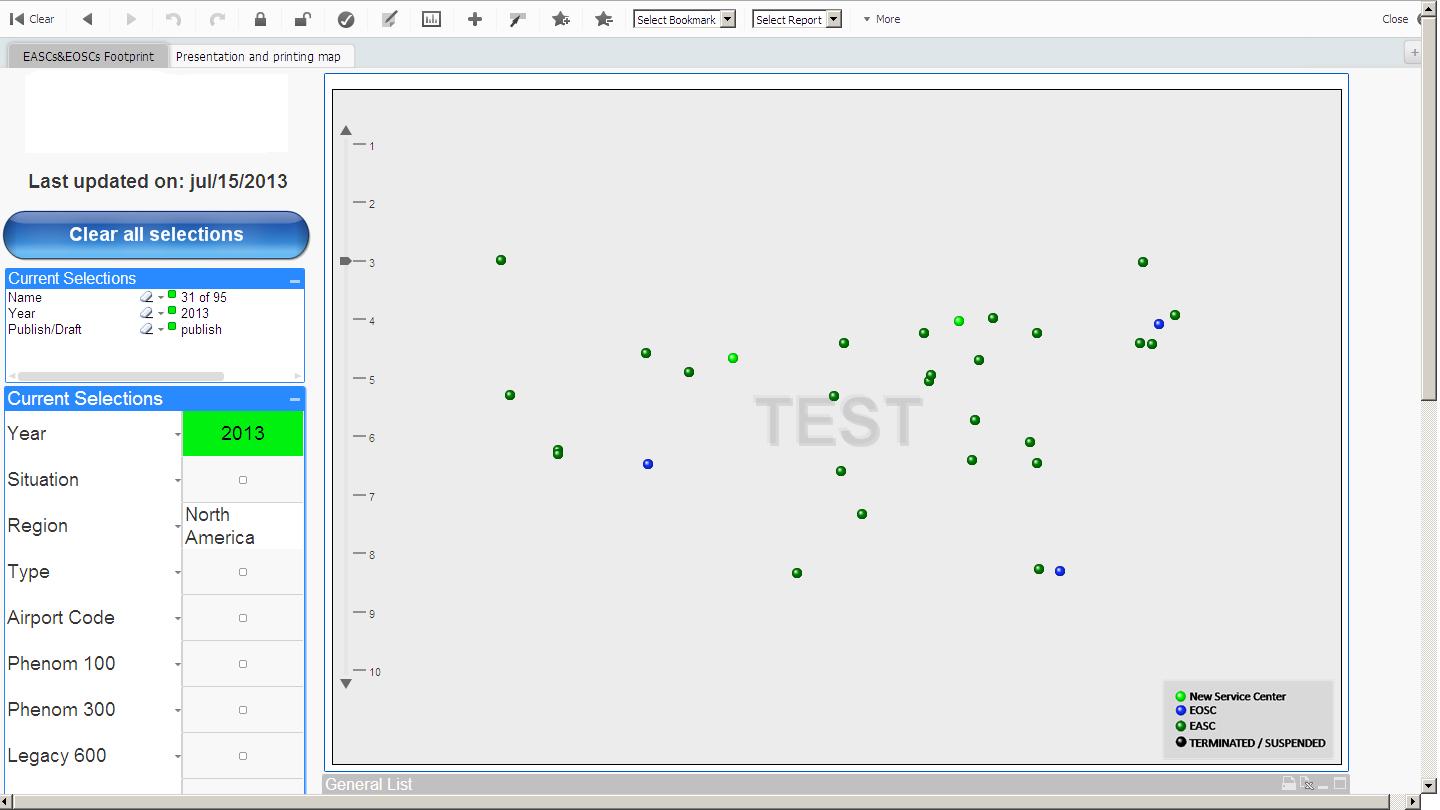The height and width of the screenshot is (810, 1440).
Task: Open the Select Report dropdown
Action: click(x=797, y=19)
